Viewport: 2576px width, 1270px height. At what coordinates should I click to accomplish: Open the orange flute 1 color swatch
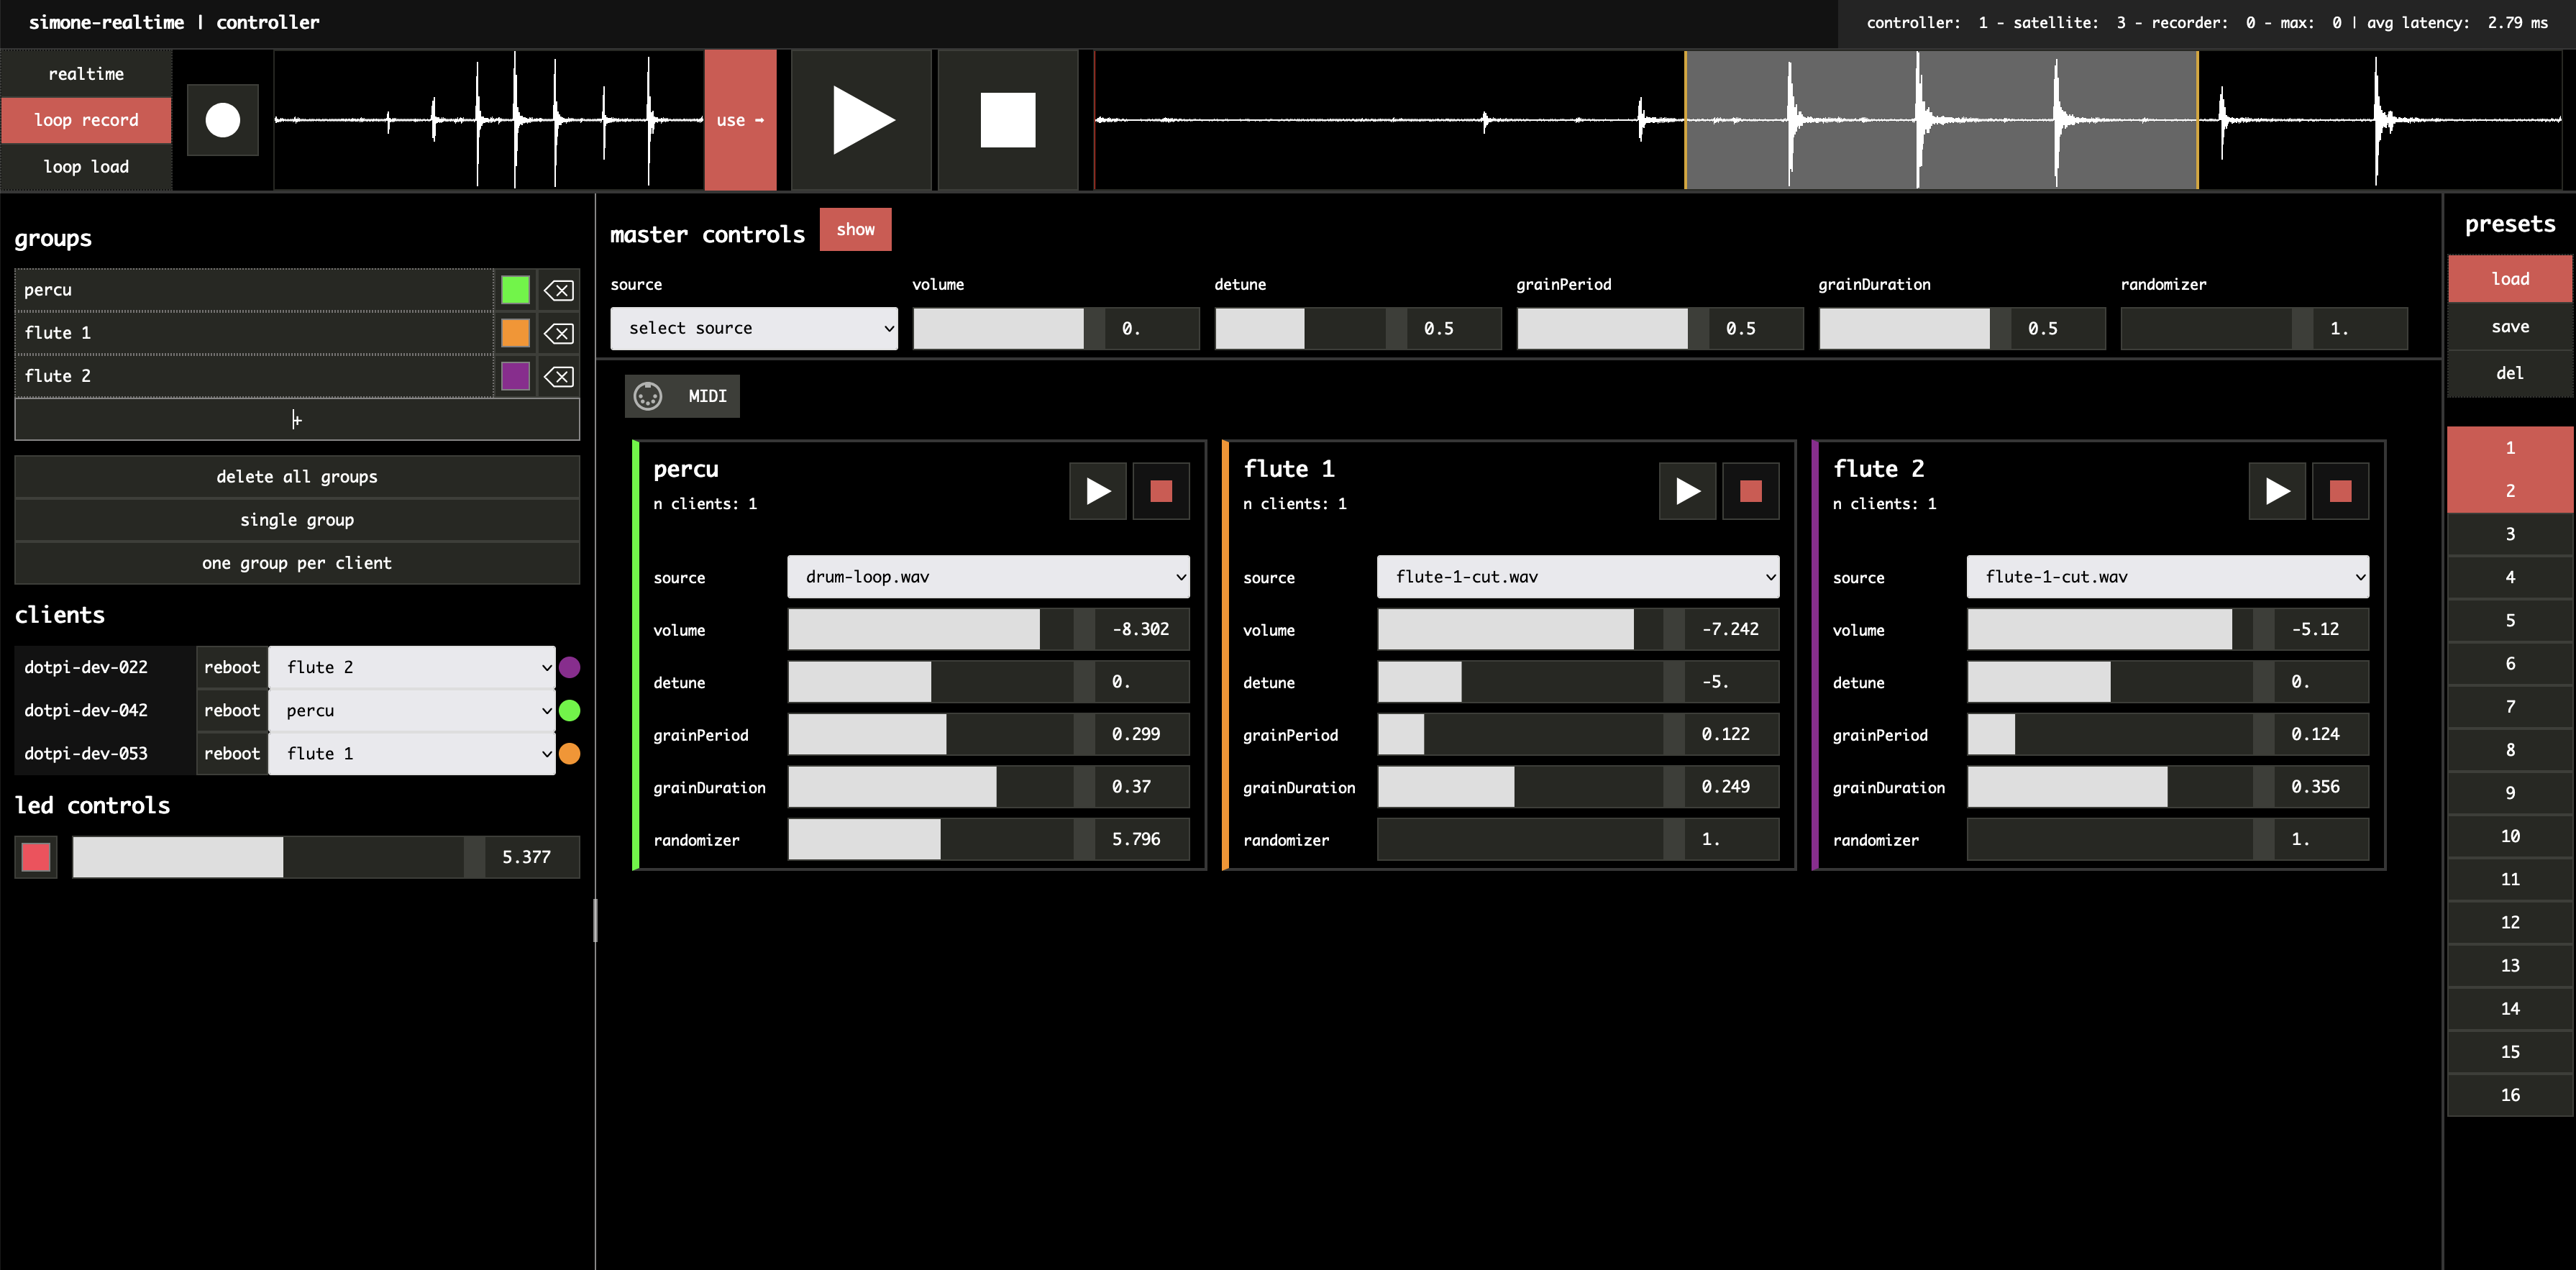pos(515,333)
